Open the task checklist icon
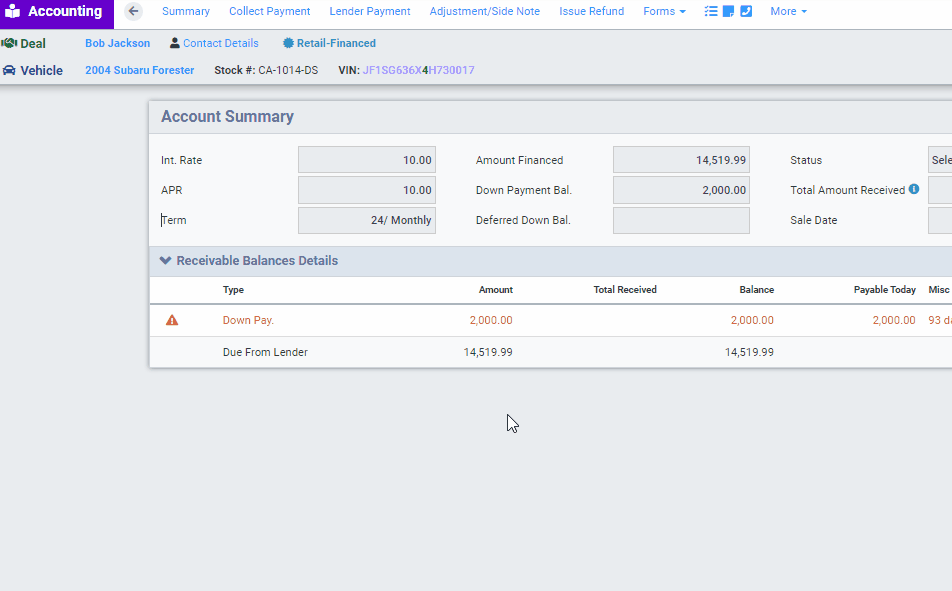This screenshot has width=952, height=591. (x=711, y=12)
